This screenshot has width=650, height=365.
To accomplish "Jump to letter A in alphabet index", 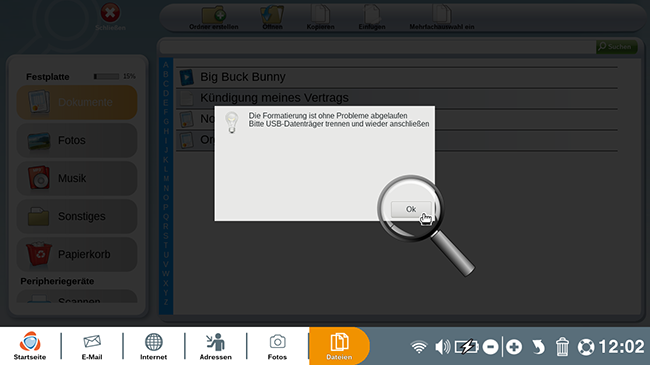I will [166, 65].
